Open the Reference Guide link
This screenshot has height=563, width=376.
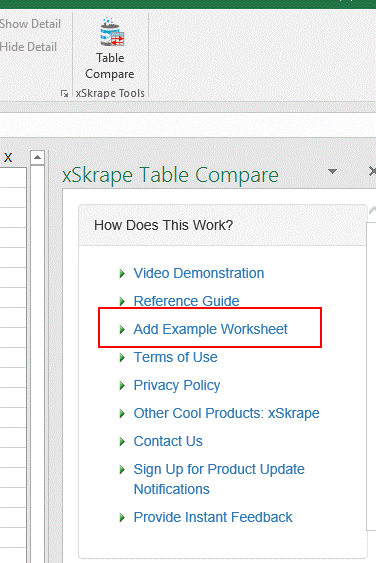(x=186, y=301)
